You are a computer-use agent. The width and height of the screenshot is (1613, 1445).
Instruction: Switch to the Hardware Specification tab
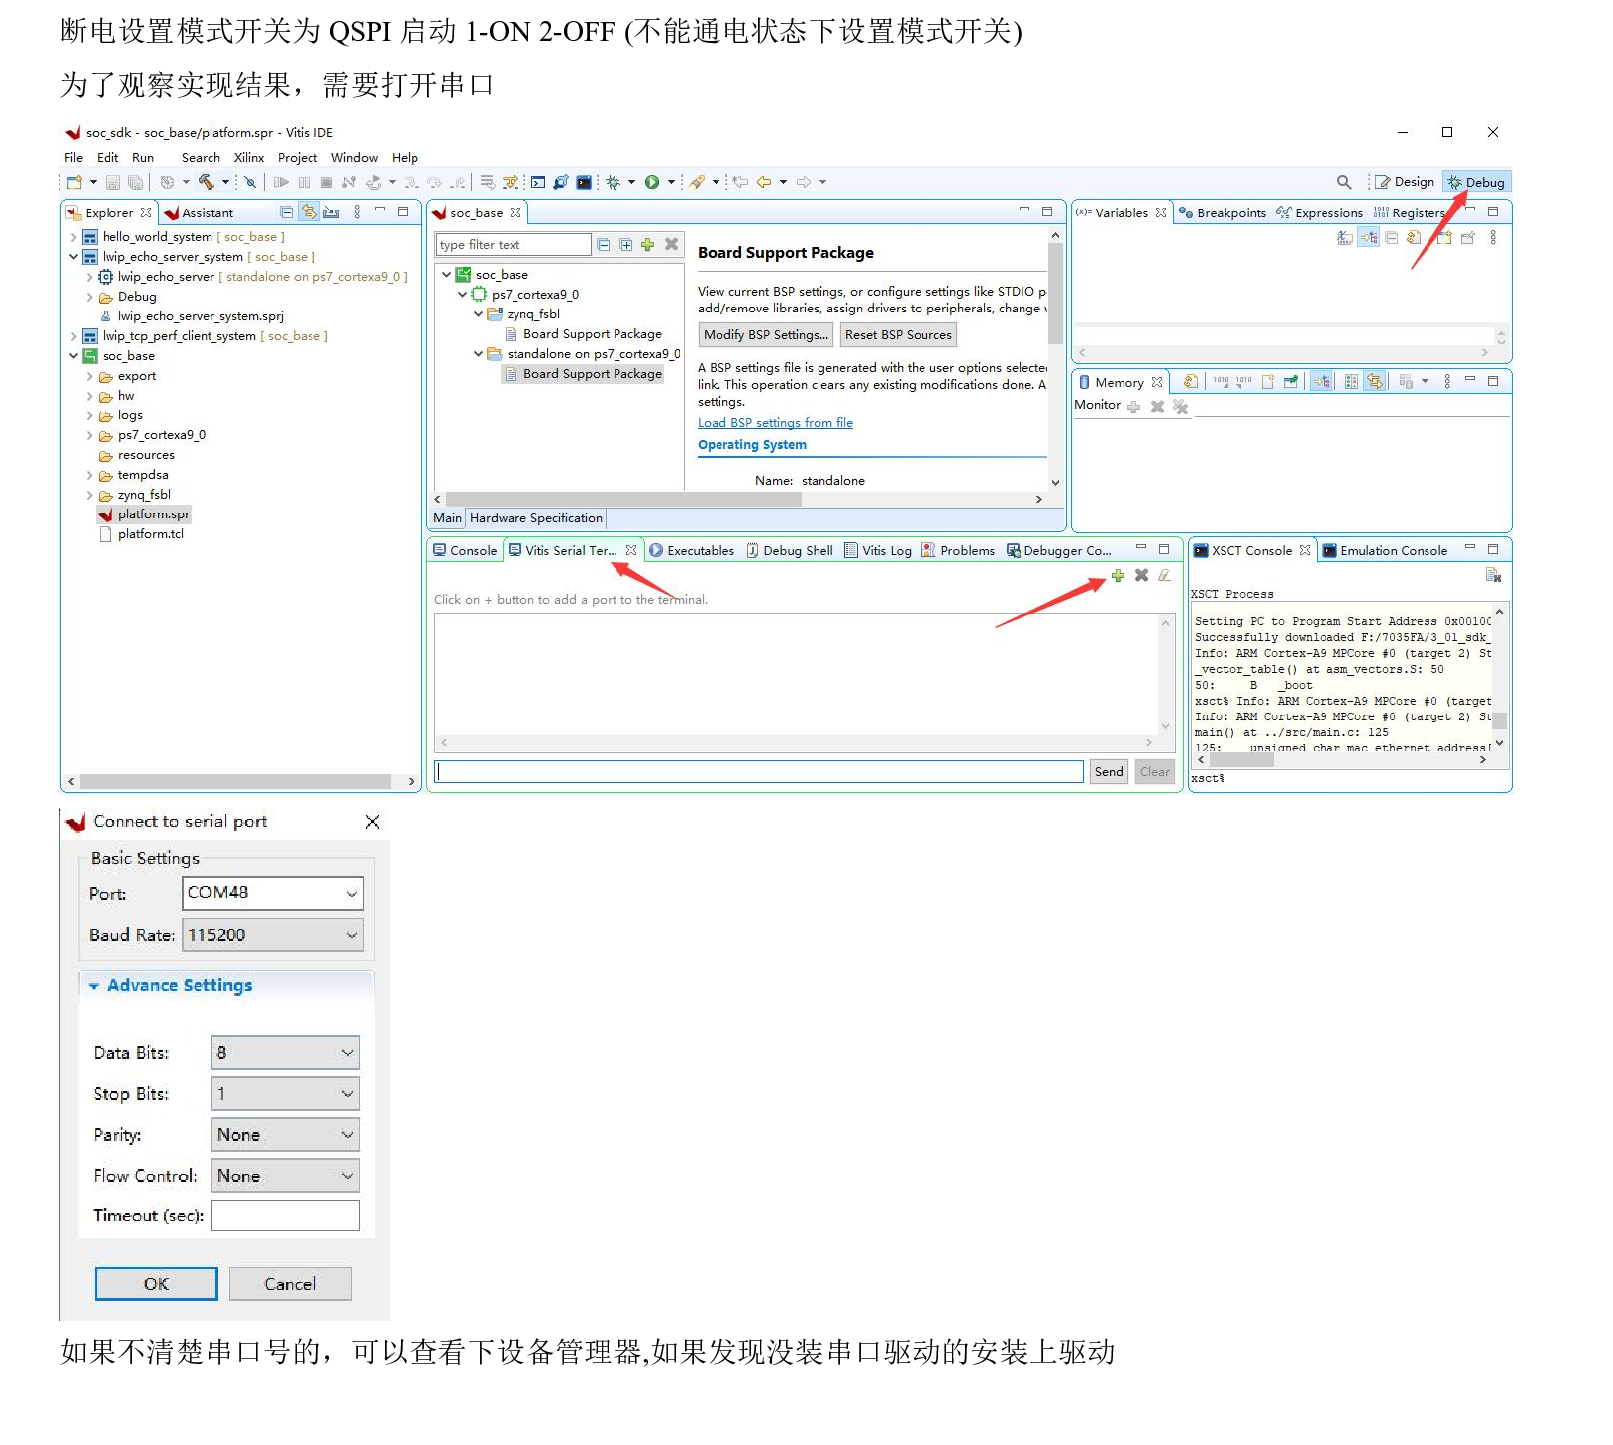pyautogui.click(x=536, y=518)
